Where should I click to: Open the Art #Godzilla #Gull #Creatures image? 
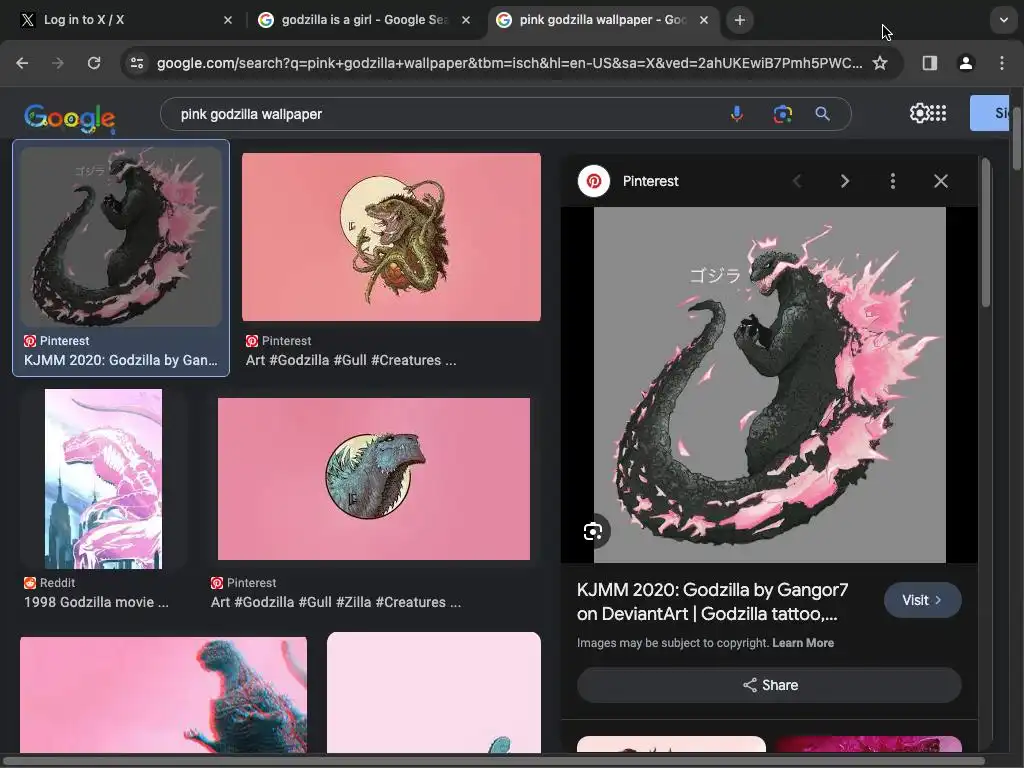point(391,237)
